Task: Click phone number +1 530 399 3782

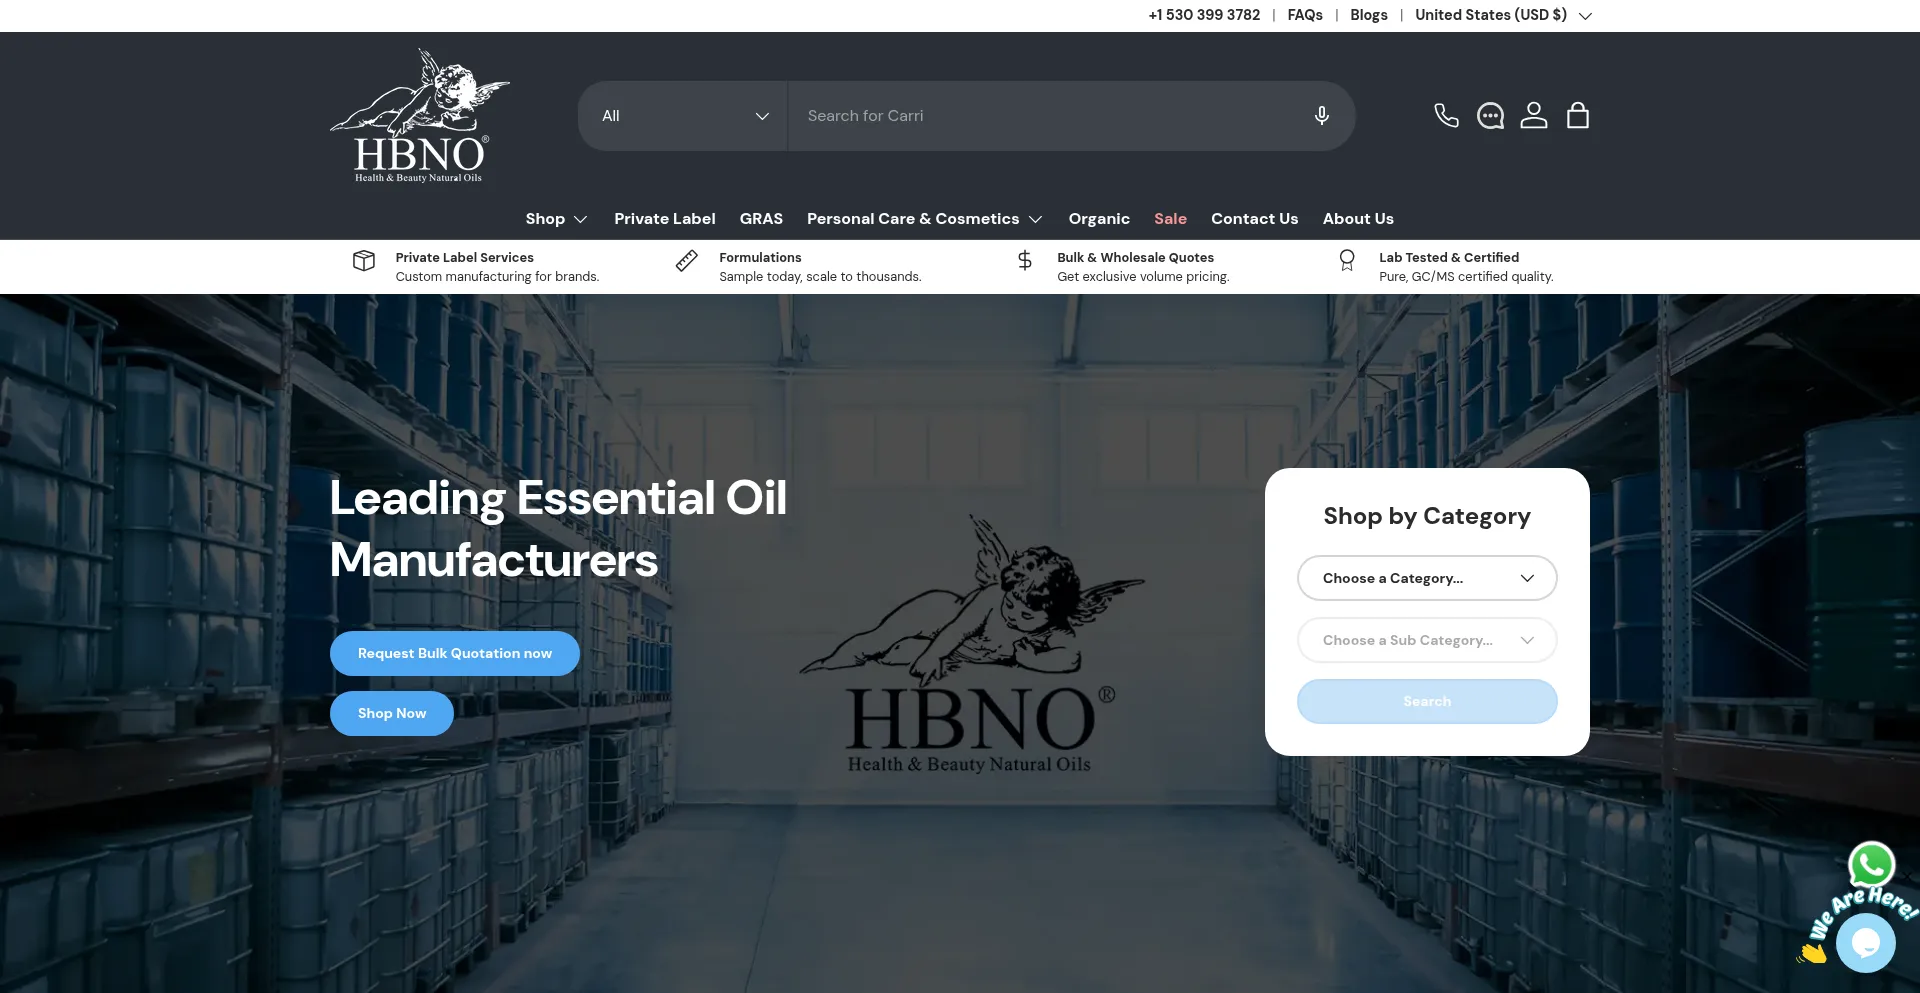Action: click(1204, 15)
